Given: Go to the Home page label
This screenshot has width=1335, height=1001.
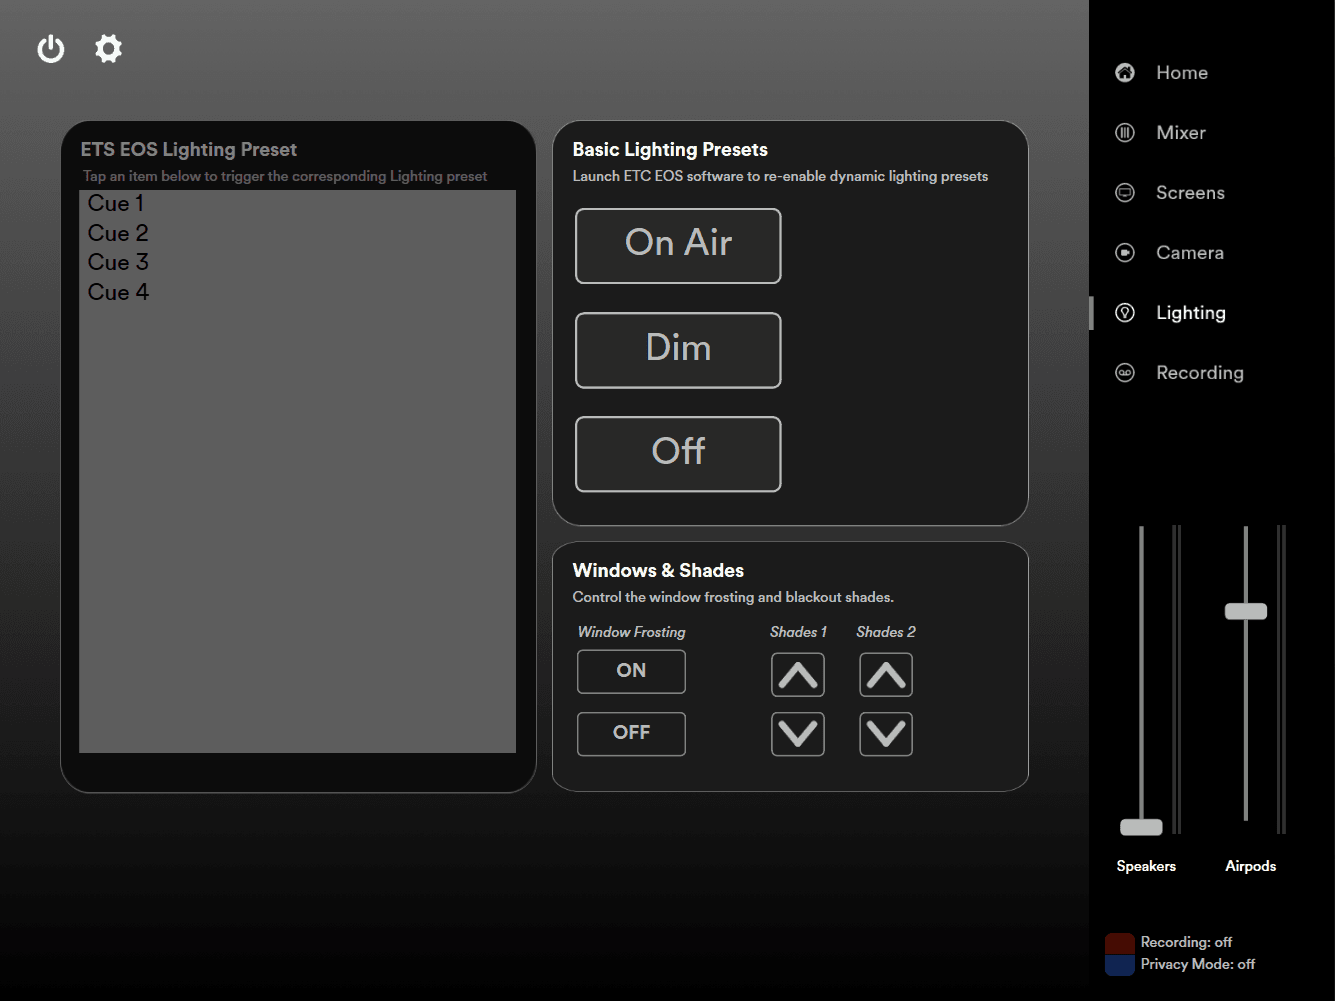Looking at the screenshot, I should coord(1182,73).
